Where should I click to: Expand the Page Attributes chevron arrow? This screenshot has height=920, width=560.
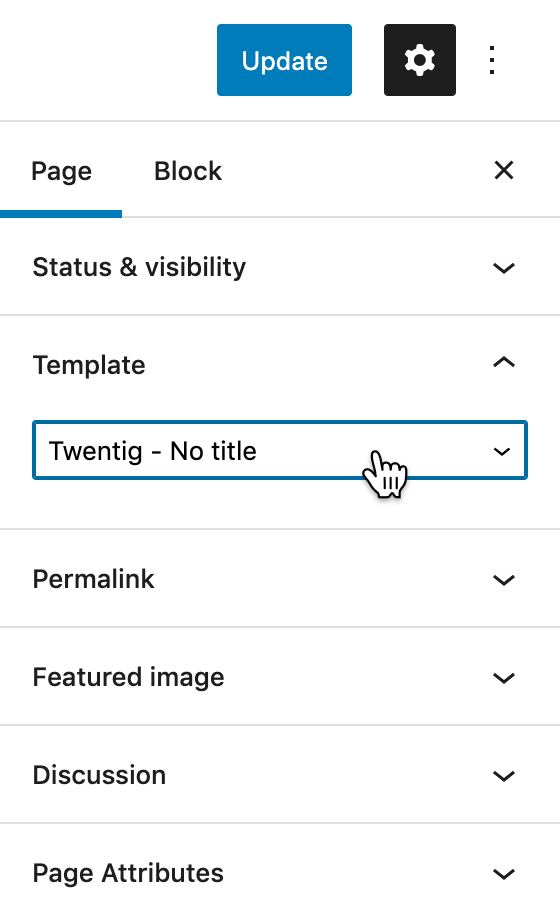[x=504, y=874]
